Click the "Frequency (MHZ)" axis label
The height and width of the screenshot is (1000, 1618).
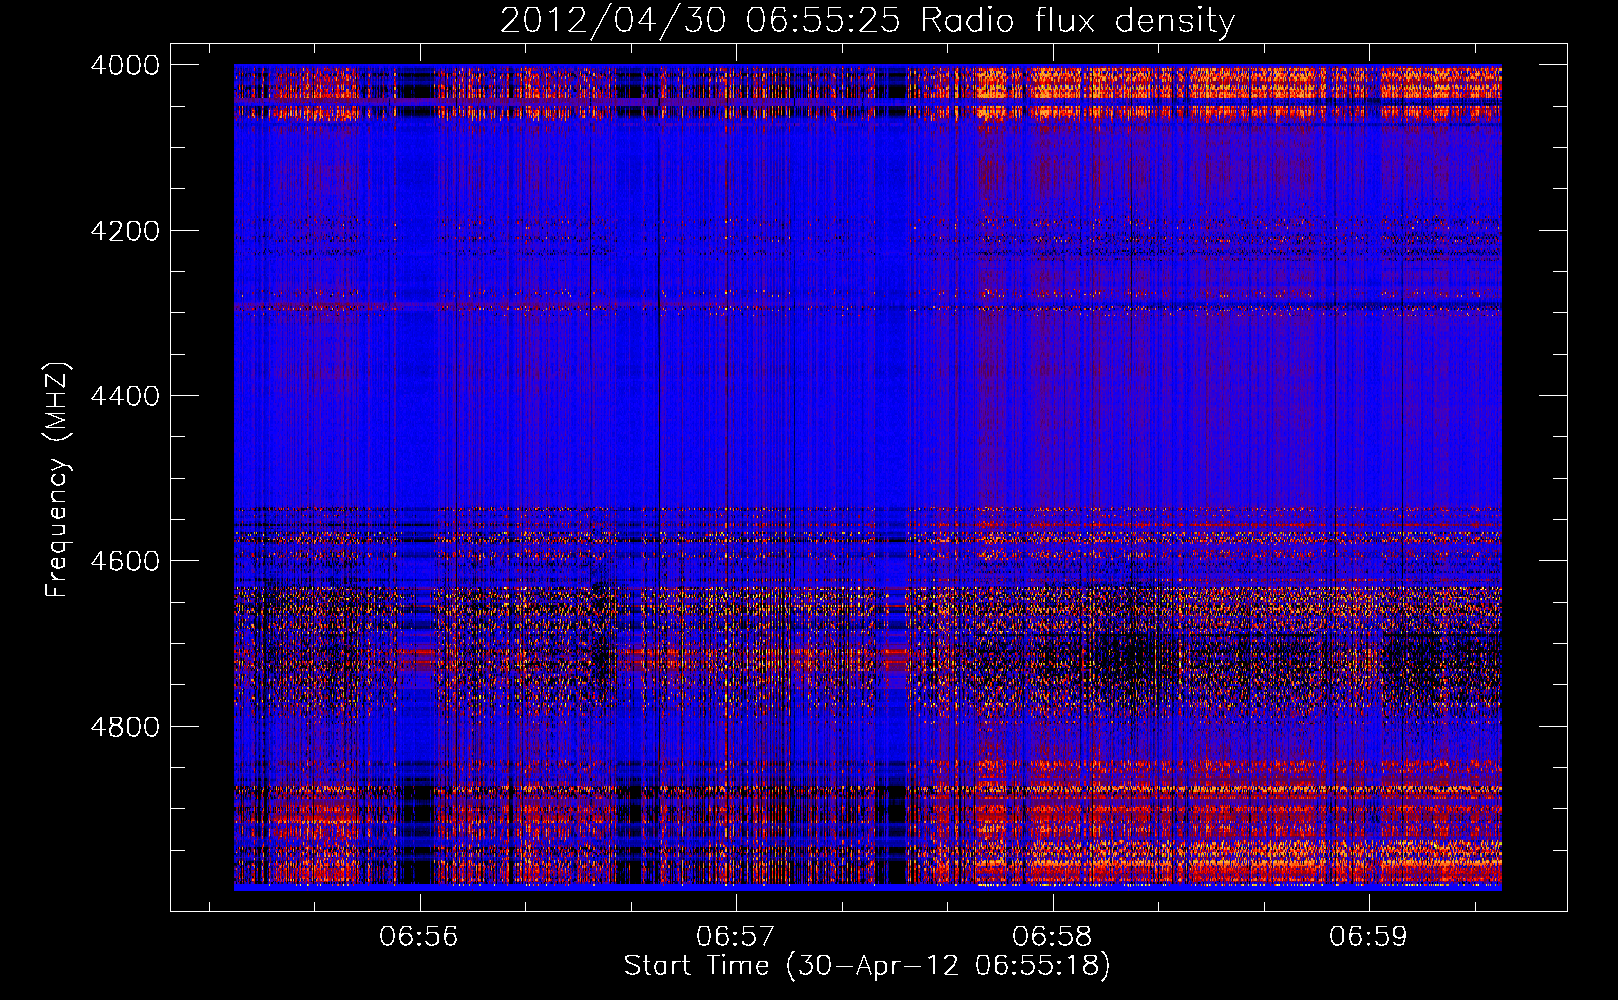click(x=57, y=480)
